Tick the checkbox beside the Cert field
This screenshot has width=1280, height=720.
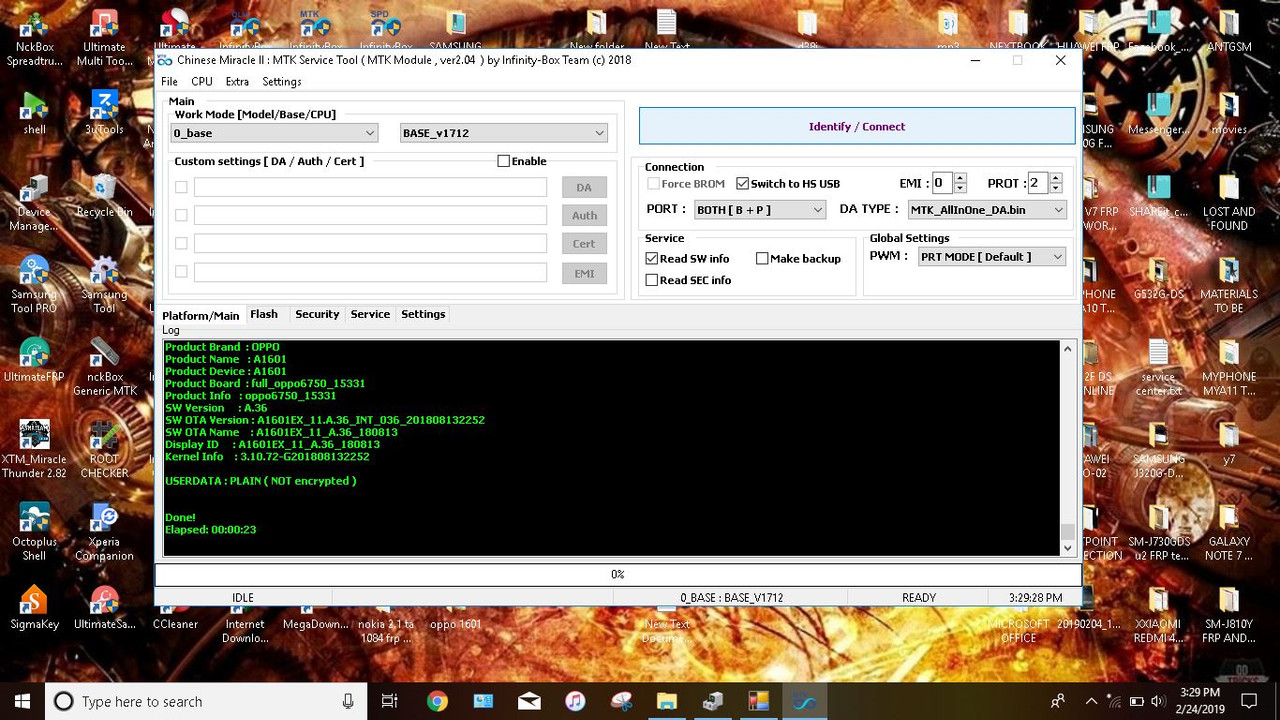[181, 243]
